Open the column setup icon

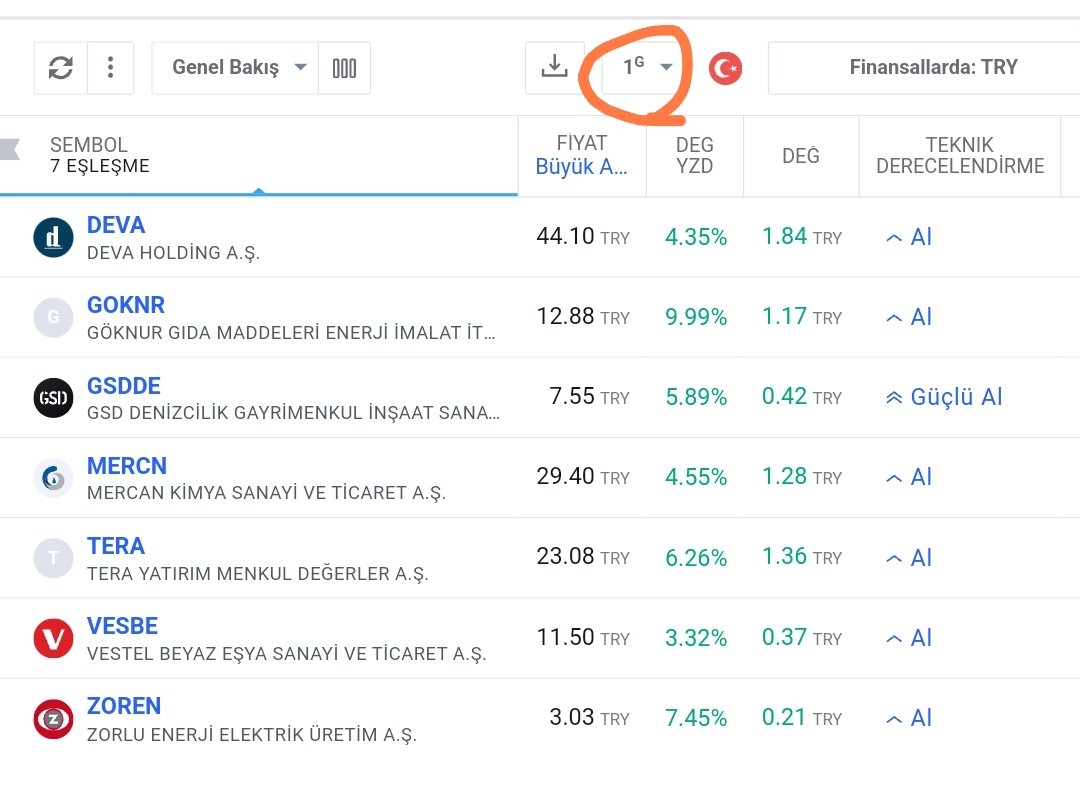click(x=344, y=68)
